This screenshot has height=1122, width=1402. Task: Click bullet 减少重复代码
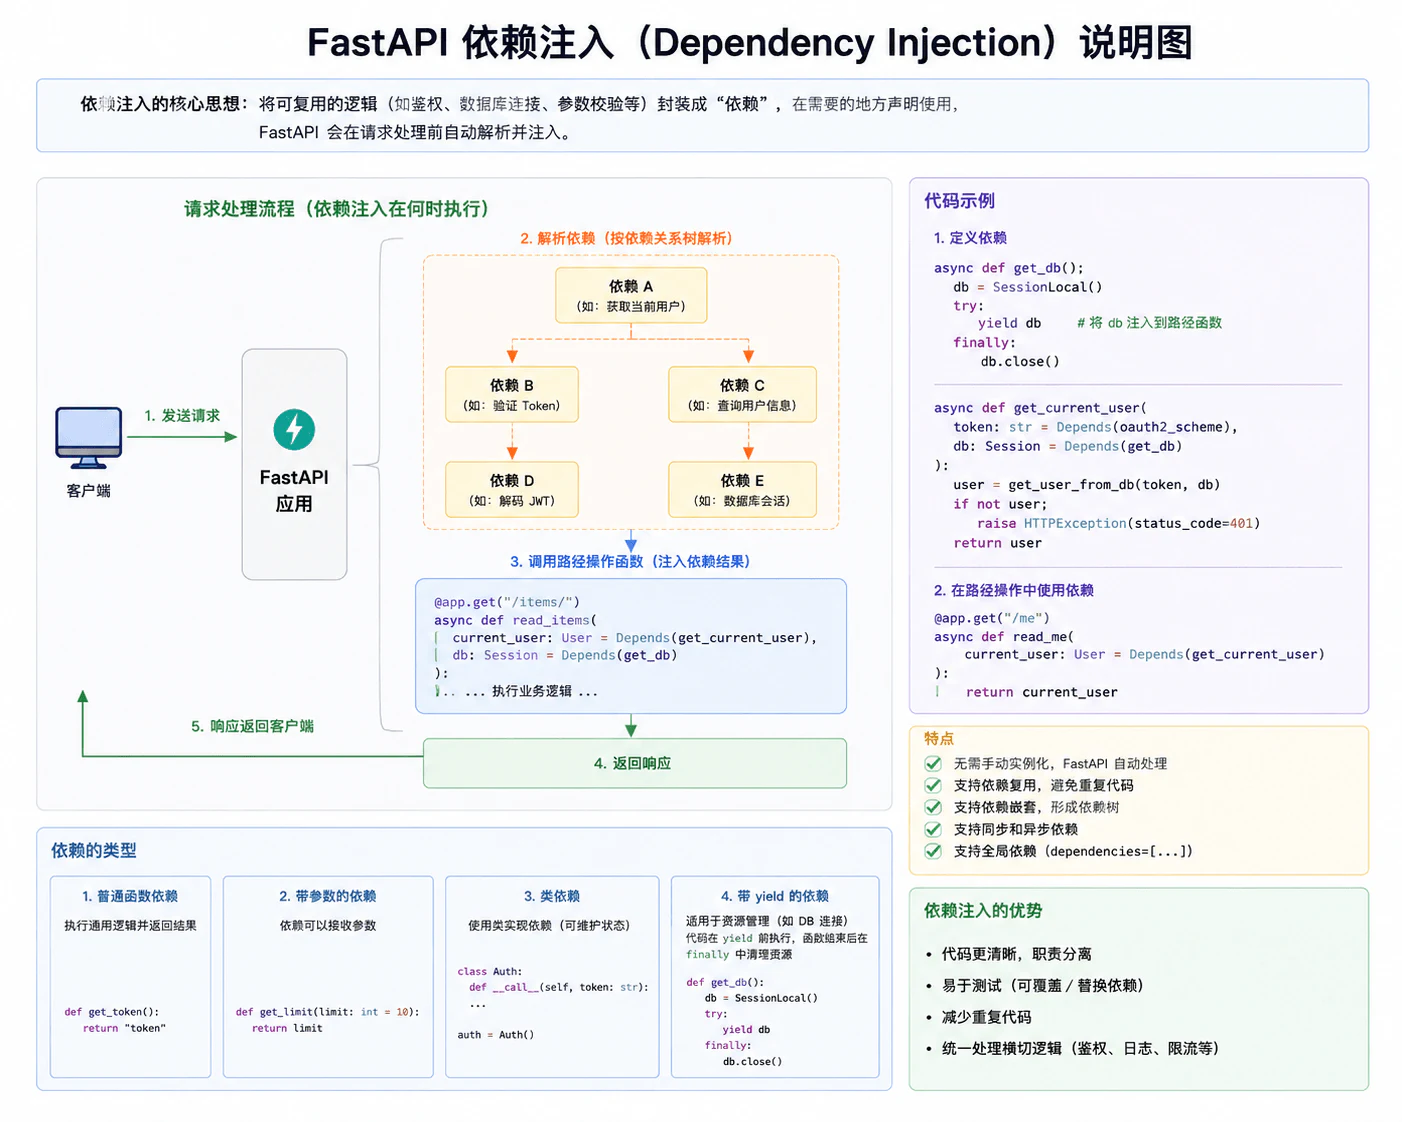(x=986, y=1017)
